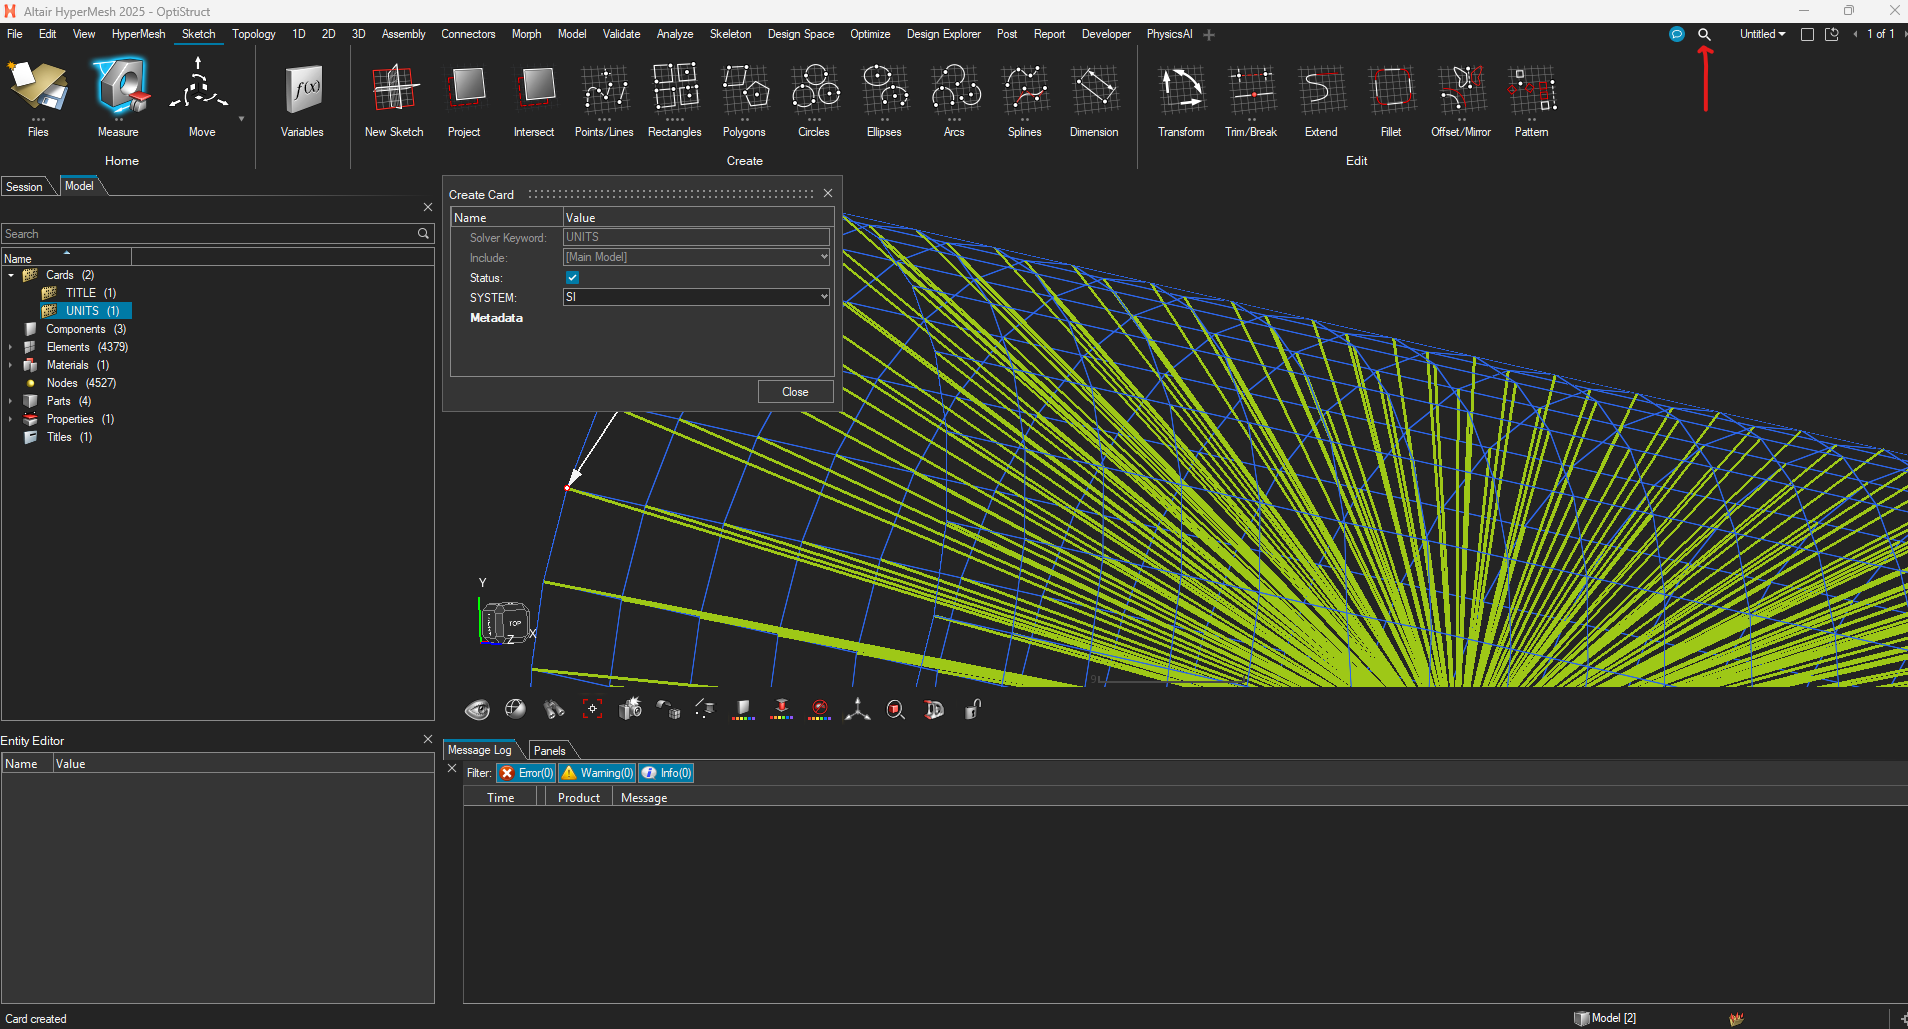Open the chat assistant icon in top bar
This screenshot has height=1029, width=1908.
coord(1677,34)
